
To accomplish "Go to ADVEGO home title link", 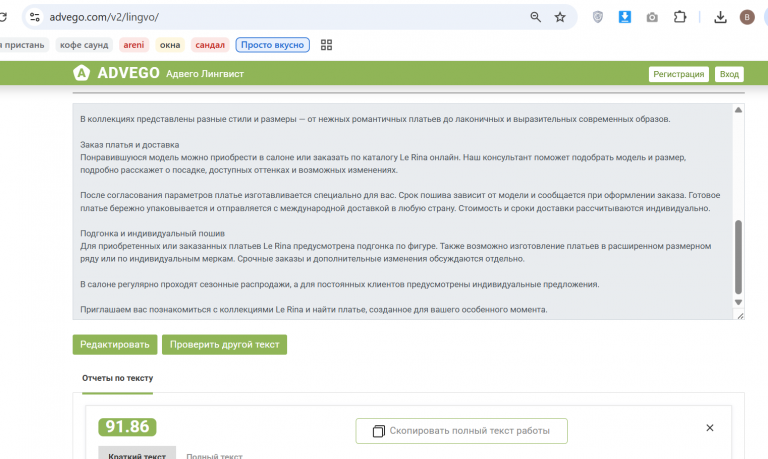I will point(128,73).
